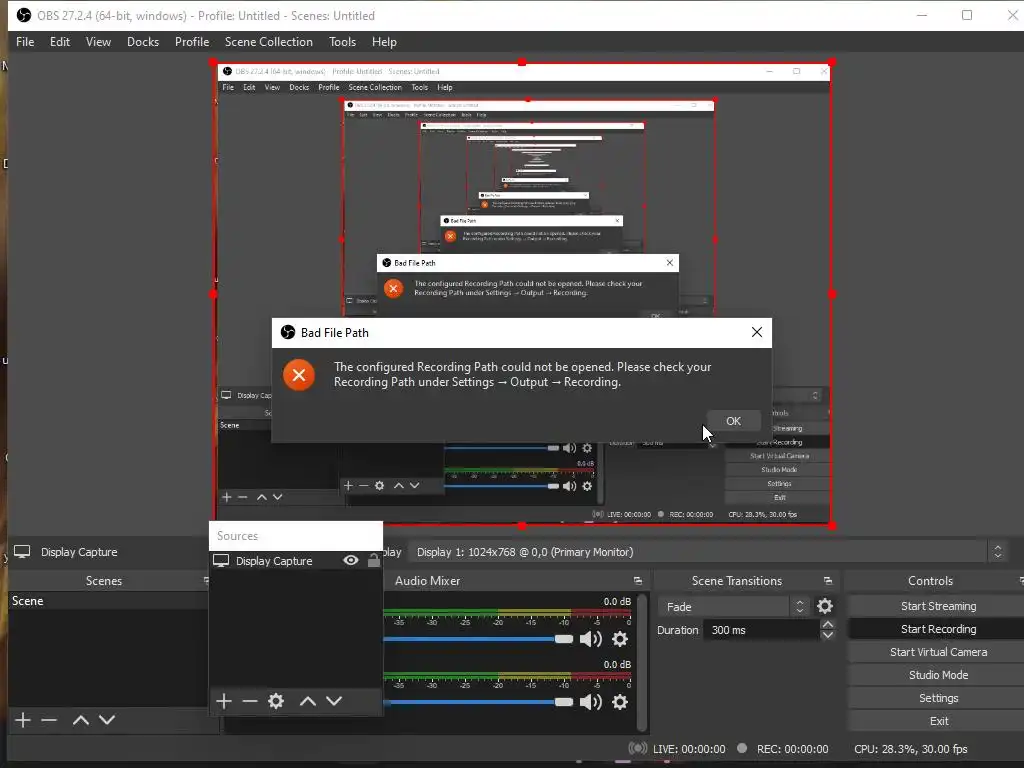1024x768 pixels.
Task: Open the Help menu
Action: coord(384,42)
